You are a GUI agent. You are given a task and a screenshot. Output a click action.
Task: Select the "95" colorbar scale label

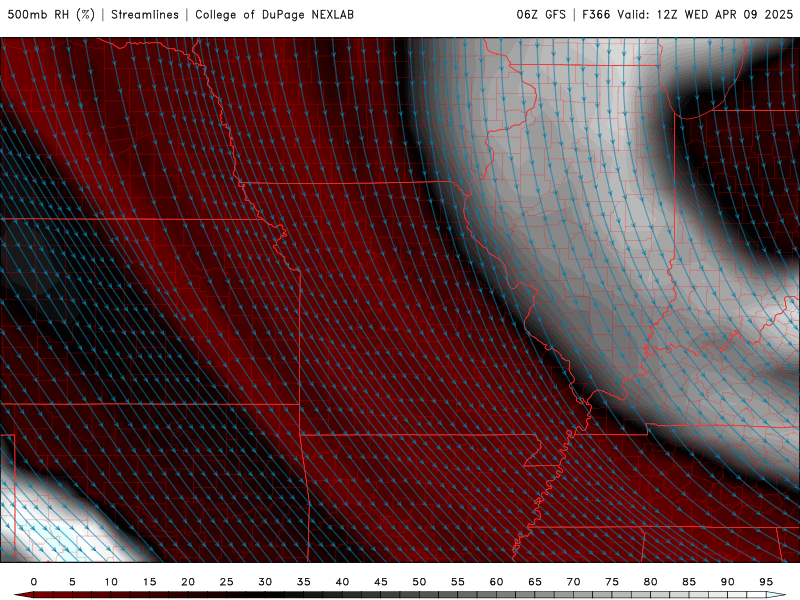(766, 582)
